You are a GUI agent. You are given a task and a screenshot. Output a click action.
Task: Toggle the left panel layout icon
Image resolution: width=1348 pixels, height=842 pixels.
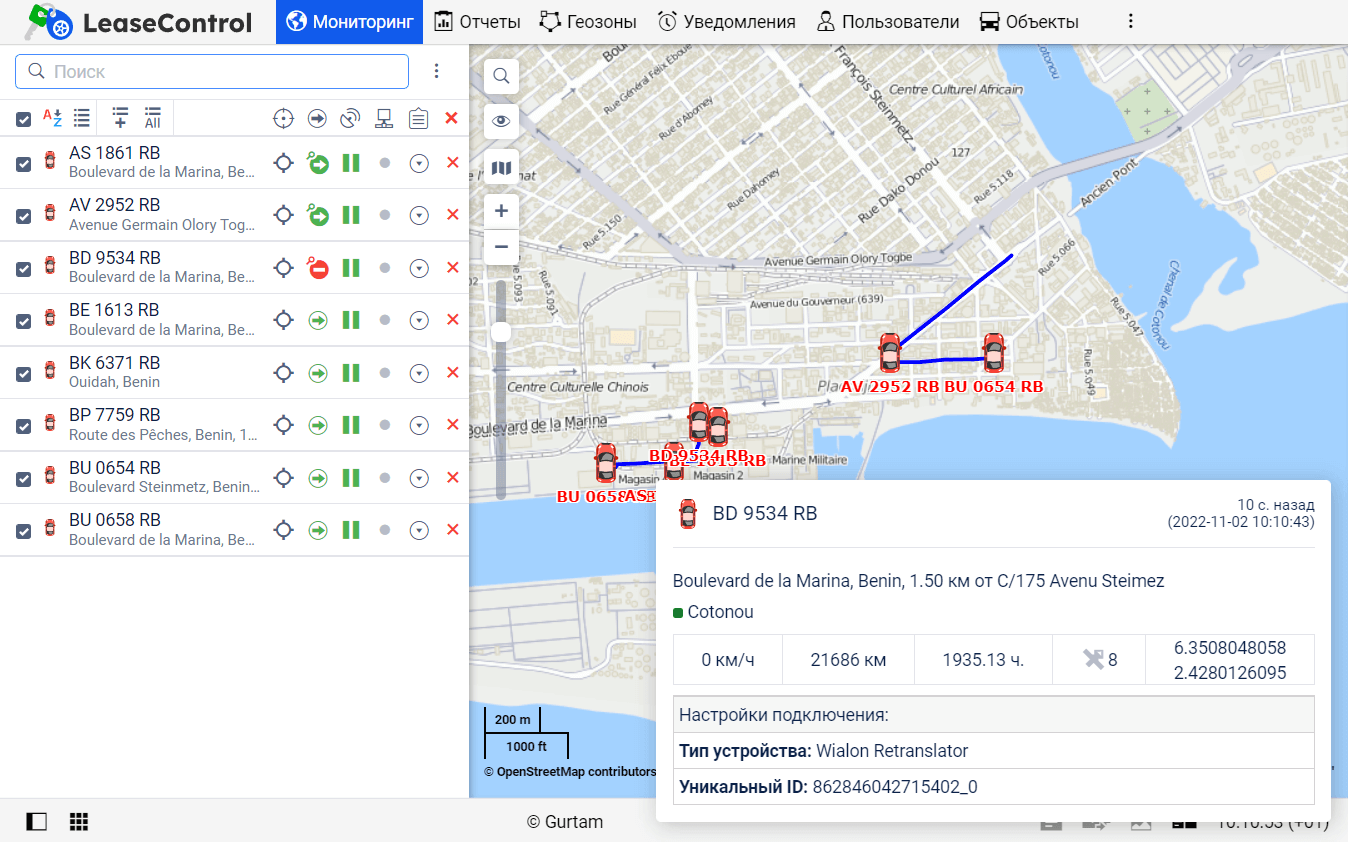(37, 822)
